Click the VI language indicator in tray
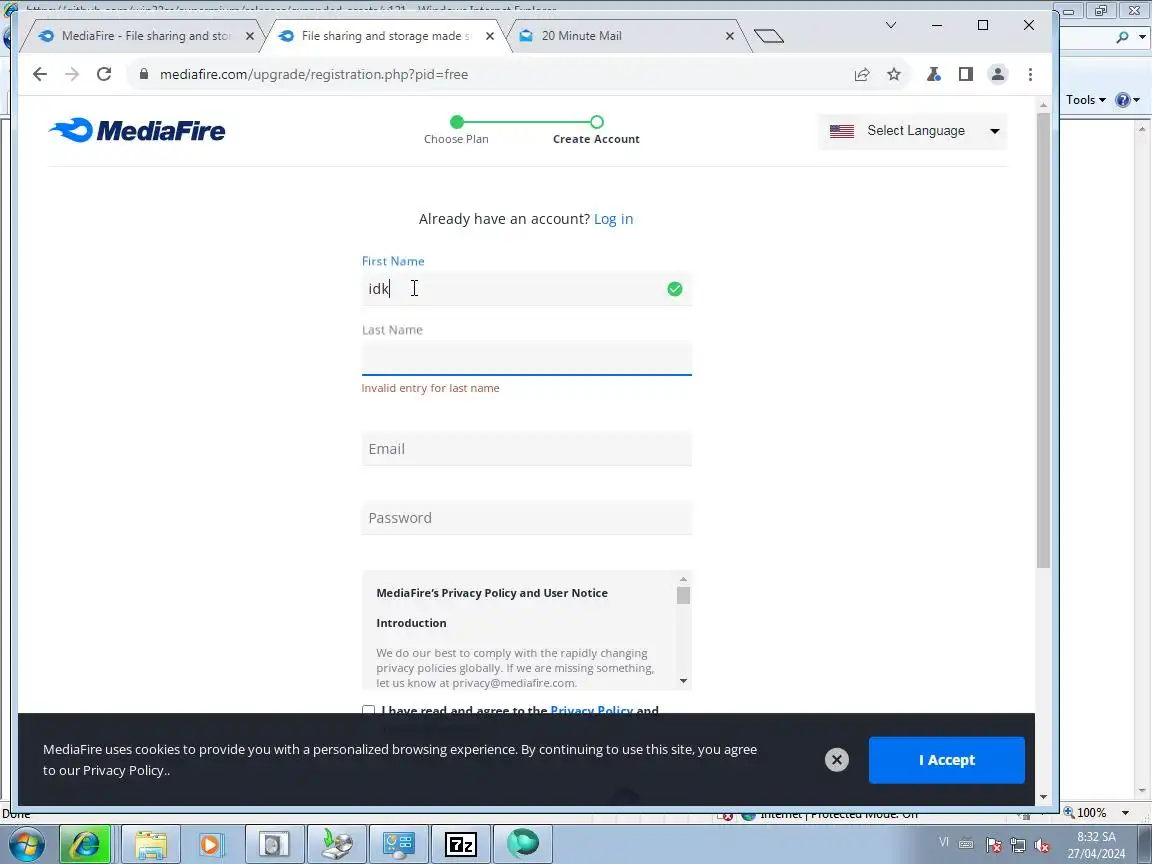The image size is (1152, 864). (x=944, y=842)
